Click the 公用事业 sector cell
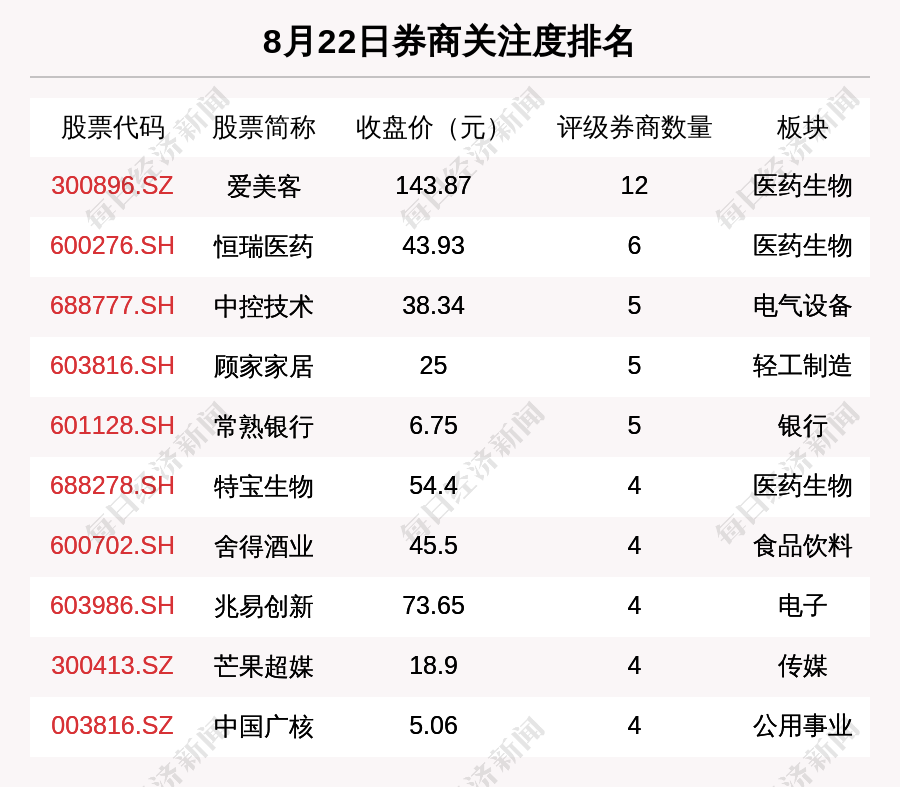Image resolution: width=900 pixels, height=787 pixels. [x=802, y=726]
